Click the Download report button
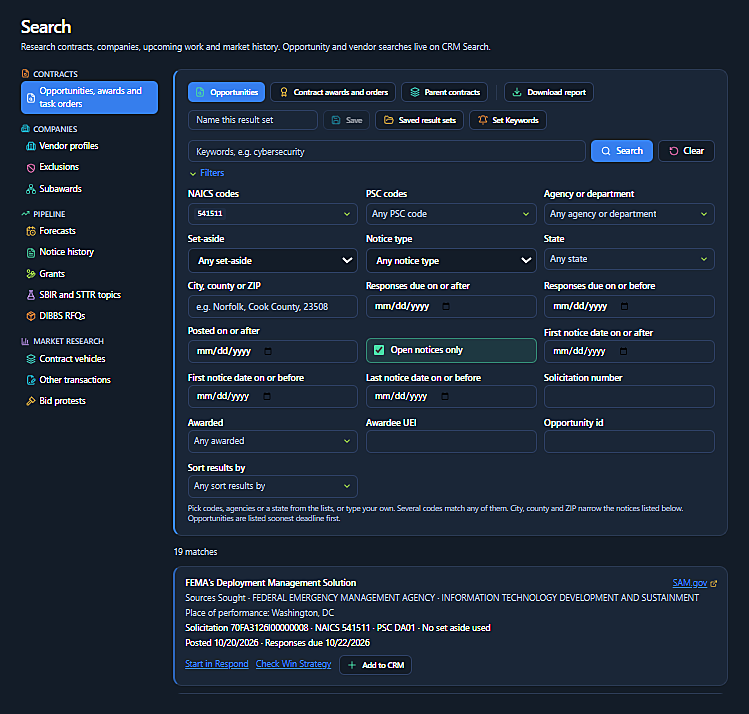749x714 pixels. tap(549, 92)
